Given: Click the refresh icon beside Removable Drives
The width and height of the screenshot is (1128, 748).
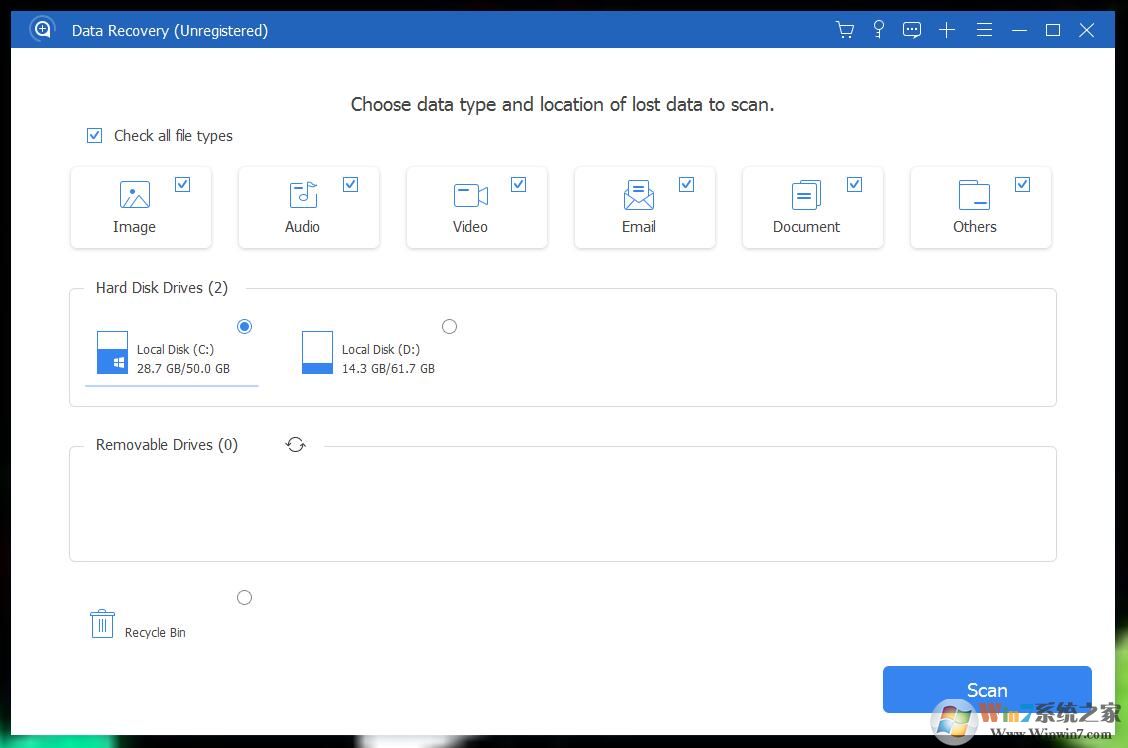Looking at the screenshot, I should click(x=296, y=444).
